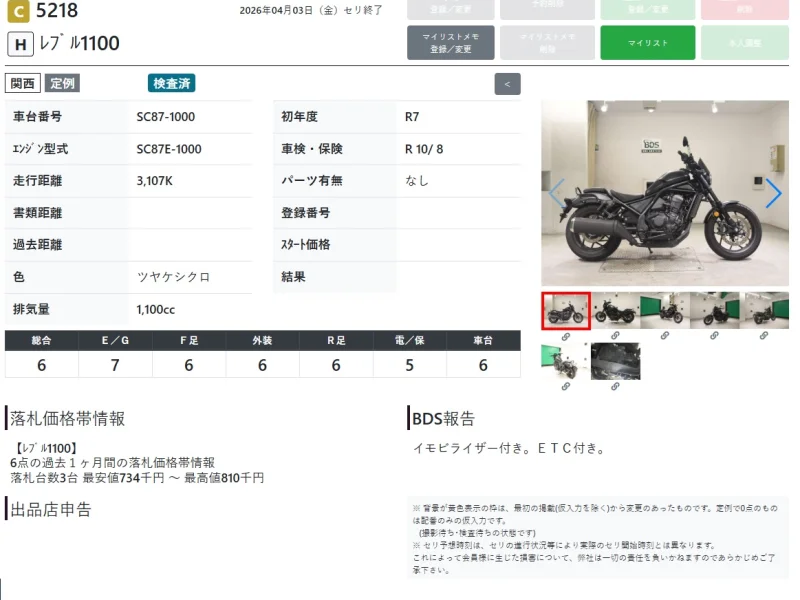Click the 落札台数3台 price range line
800x600 pixels.
click(x=137, y=478)
